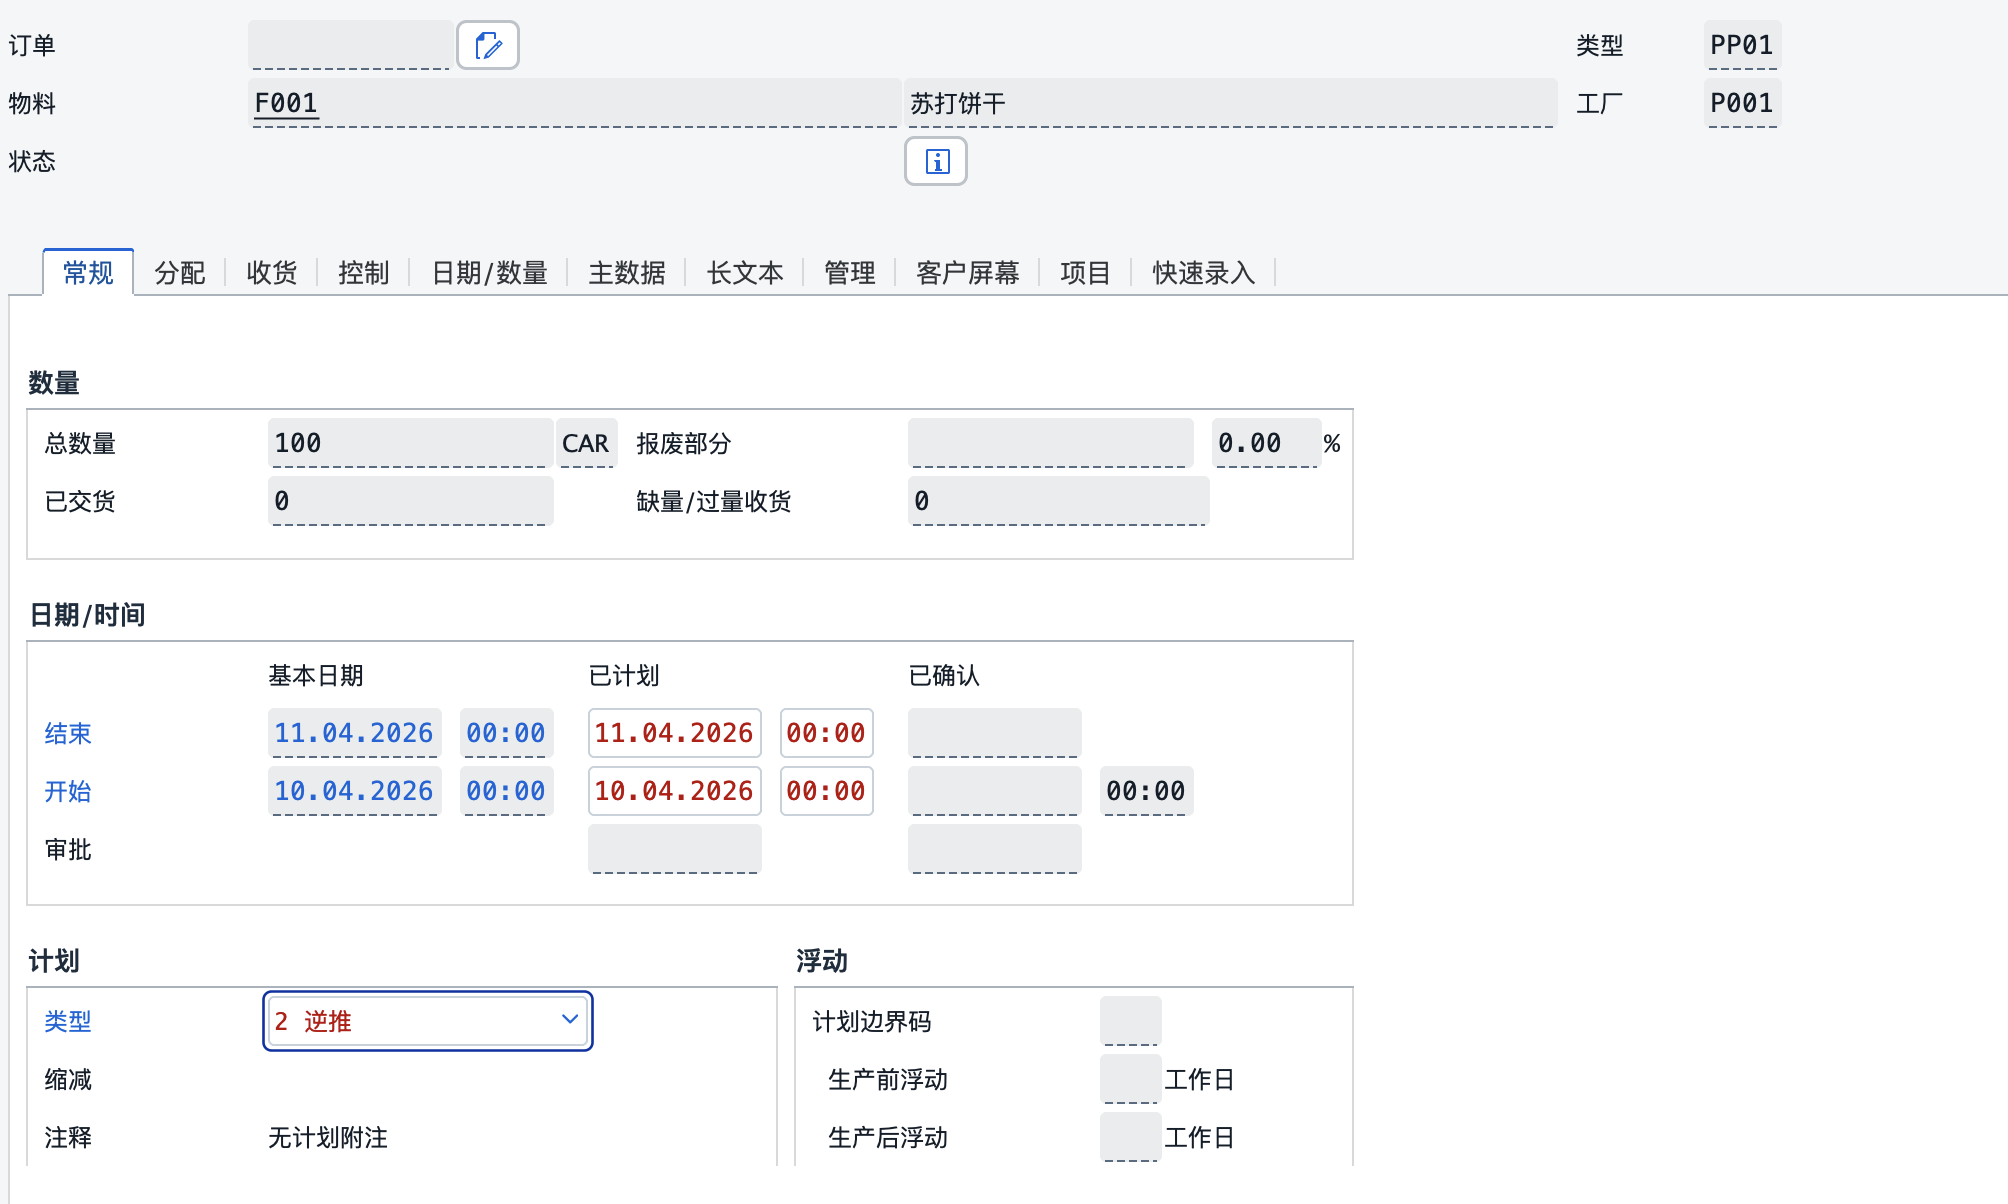The width and height of the screenshot is (2008, 1204).
Task: Select the 主数据 tab
Action: [x=627, y=273]
